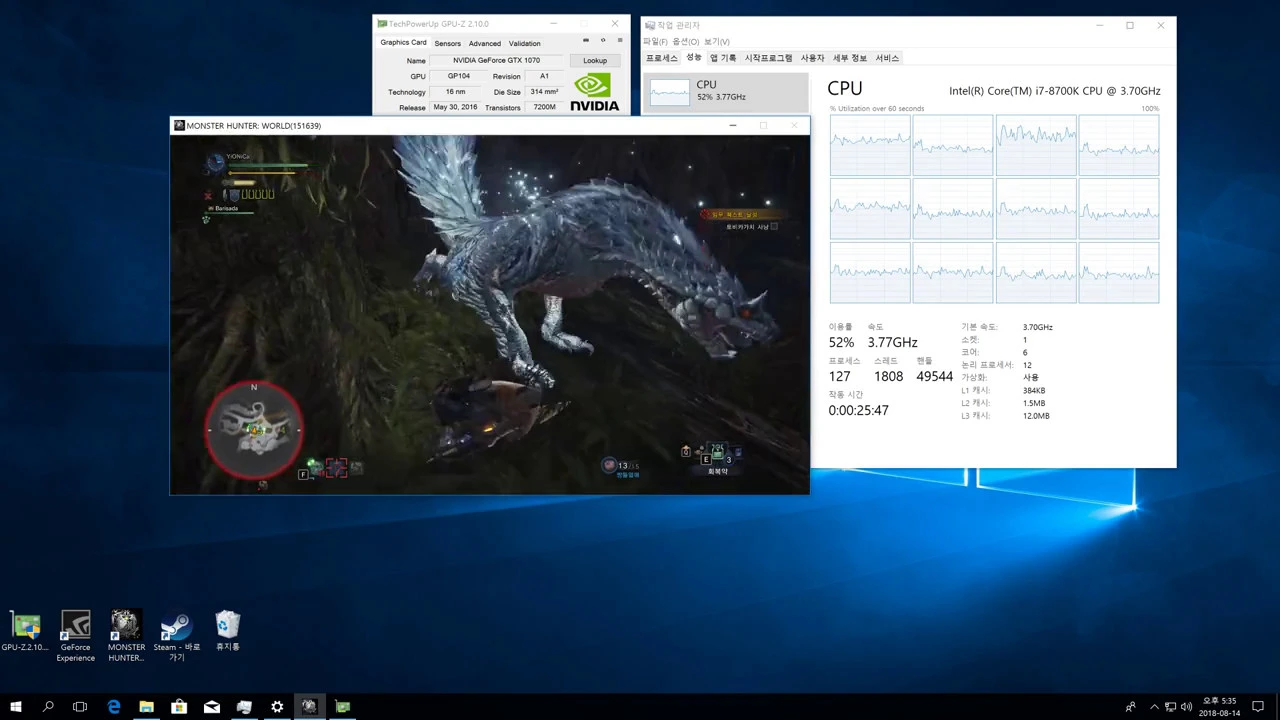Image resolution: width=1280 pixels, height=720 pixels.
Task: Open File Explorer from the taskbar
Action: [146, 707]
